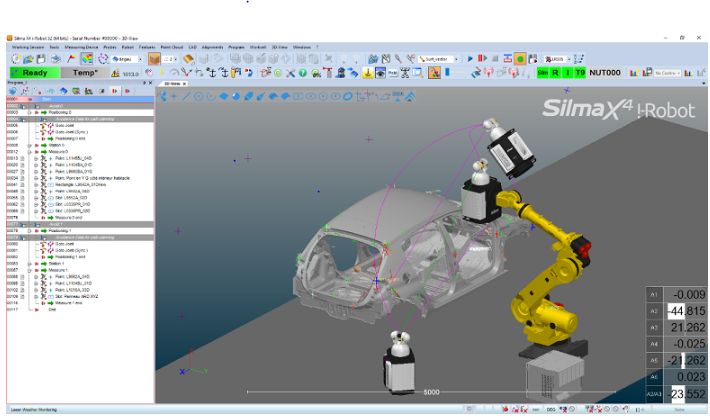Click the SilmaX4 I-Robot logo
The image size is (710, 420).
tap(618, 110)
